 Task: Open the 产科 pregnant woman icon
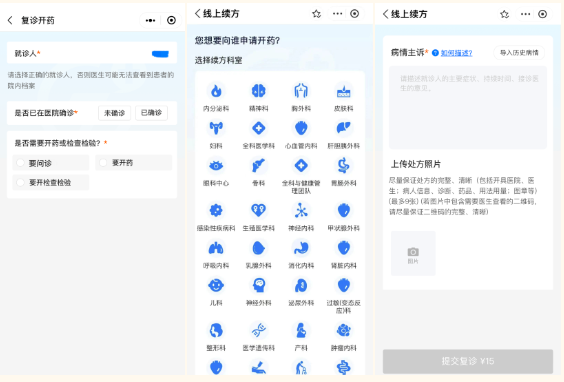click(x=301, y=331)
